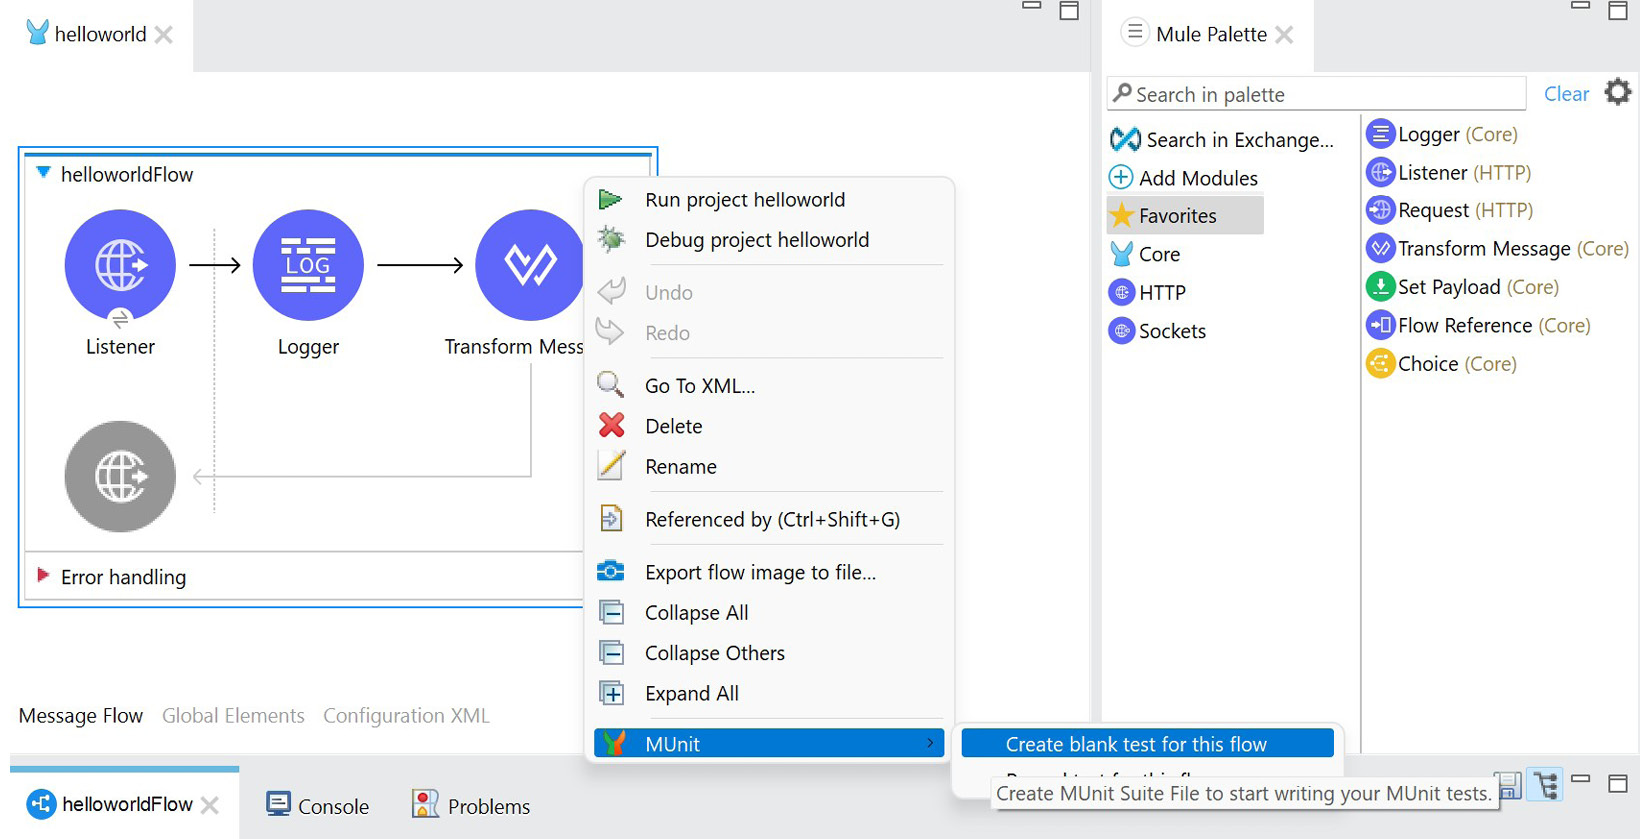The image size is (1650, 839).
Task: Click Search in Exchange...
Action: (1222, 140)
